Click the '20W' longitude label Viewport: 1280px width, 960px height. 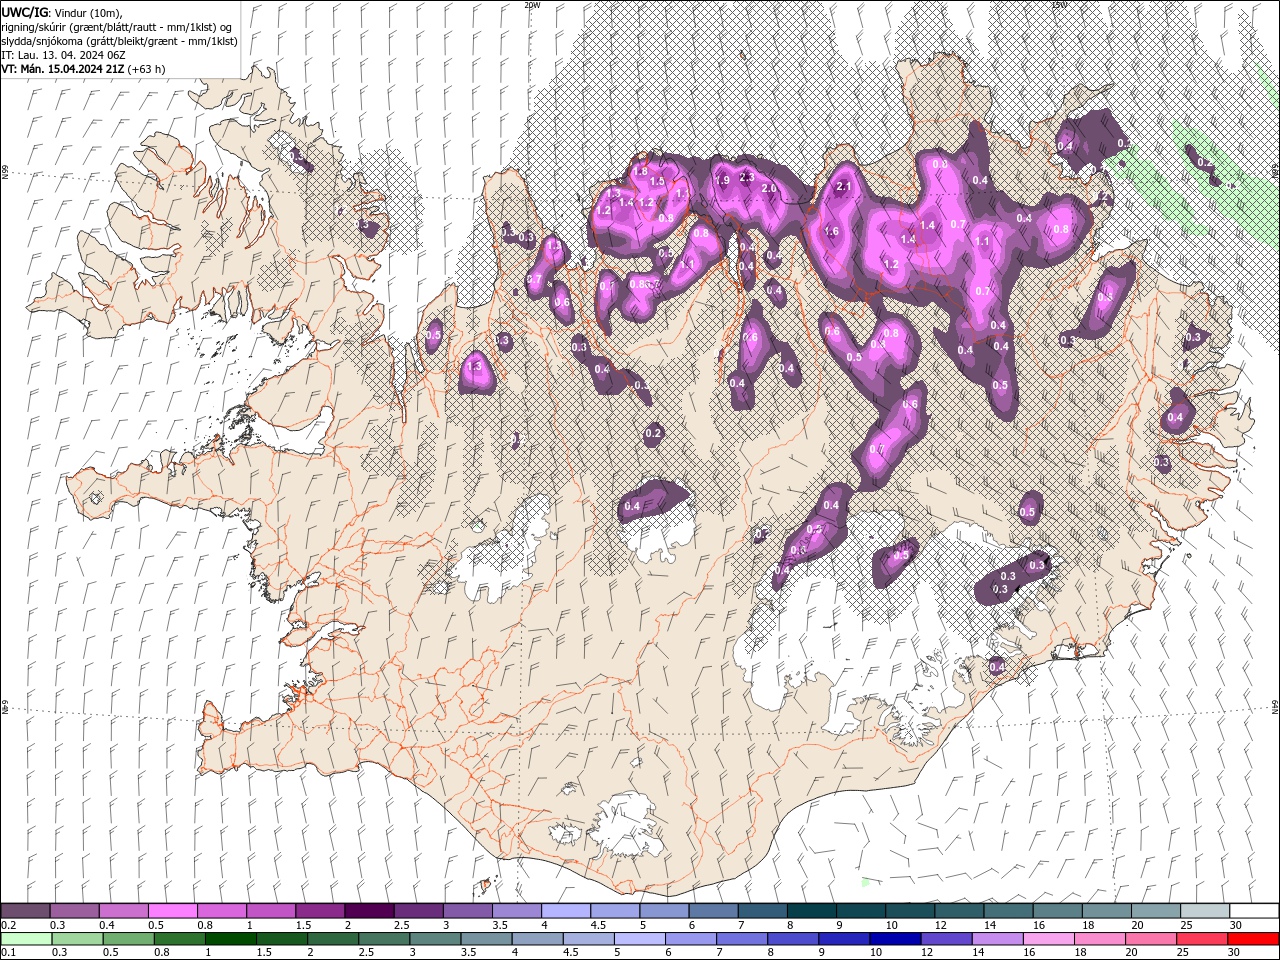pos(532,5)
